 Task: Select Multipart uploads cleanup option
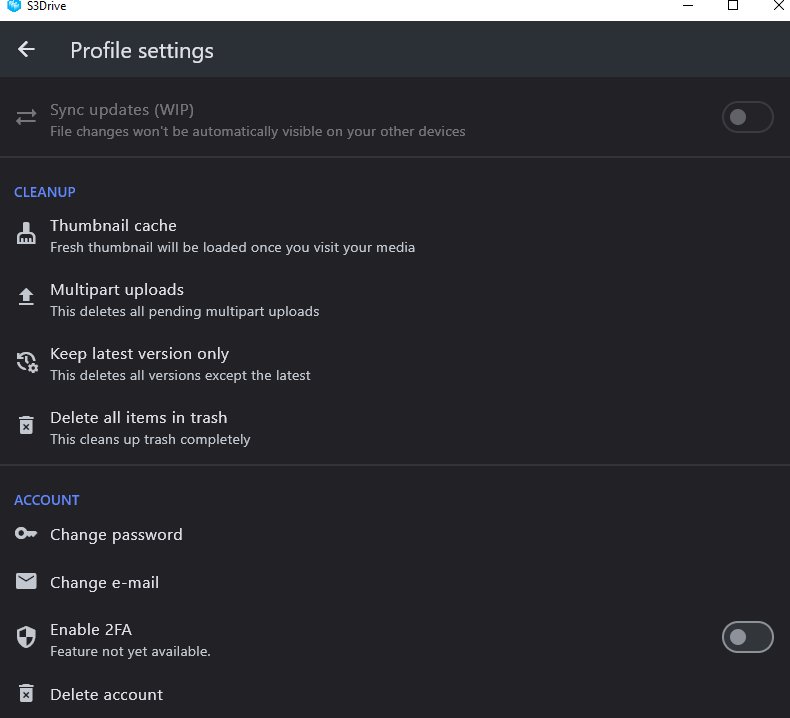coord(395,300)
